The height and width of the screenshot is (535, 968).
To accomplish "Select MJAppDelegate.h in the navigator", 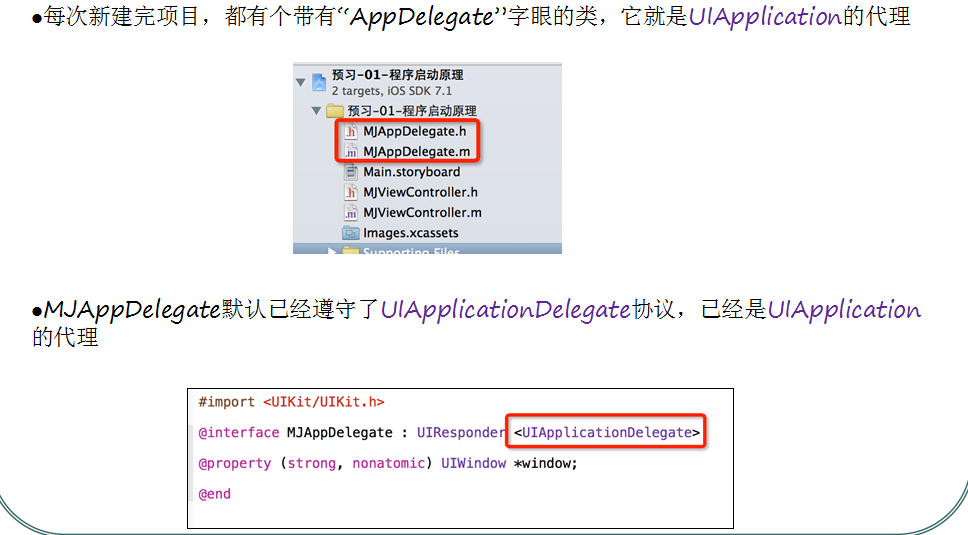I will point(415,131).
